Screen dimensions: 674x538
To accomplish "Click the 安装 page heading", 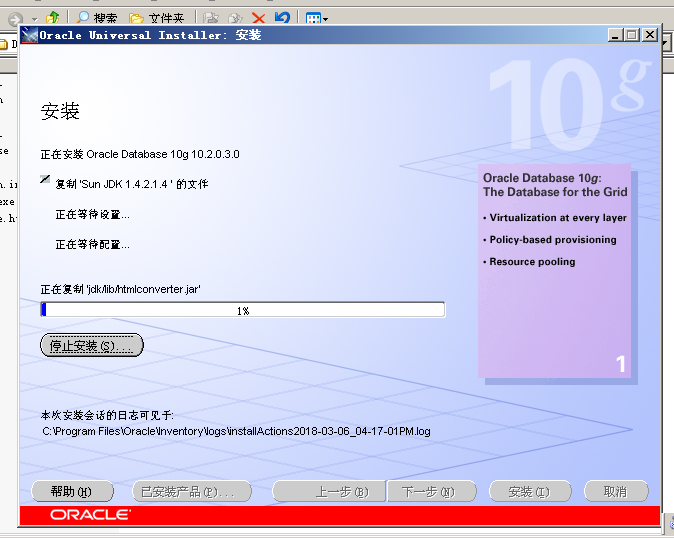I will [x=60, y=111].
